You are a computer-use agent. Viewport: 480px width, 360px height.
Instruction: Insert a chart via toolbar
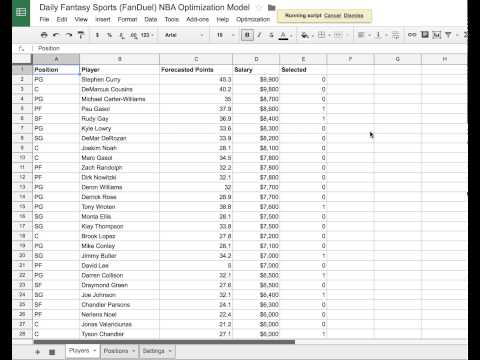[x=437, y=35]
